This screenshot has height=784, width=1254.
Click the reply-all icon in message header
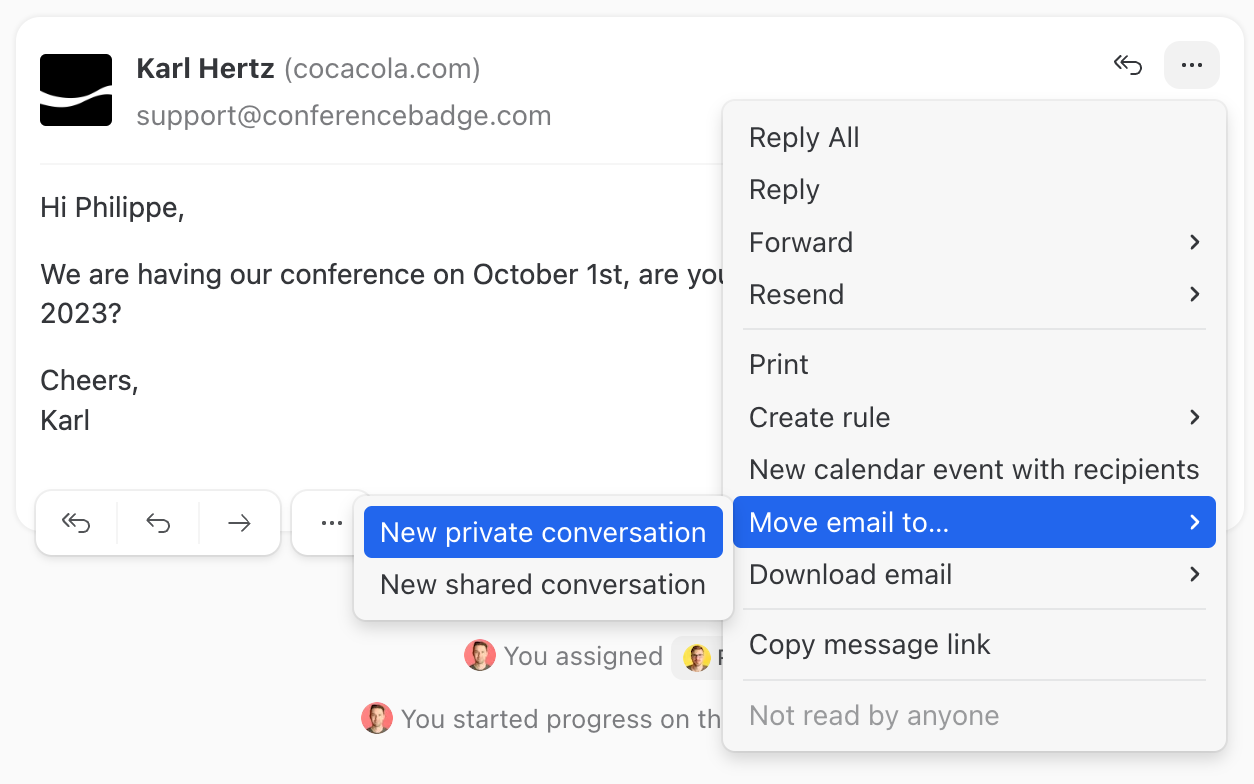pos(1128,66)
